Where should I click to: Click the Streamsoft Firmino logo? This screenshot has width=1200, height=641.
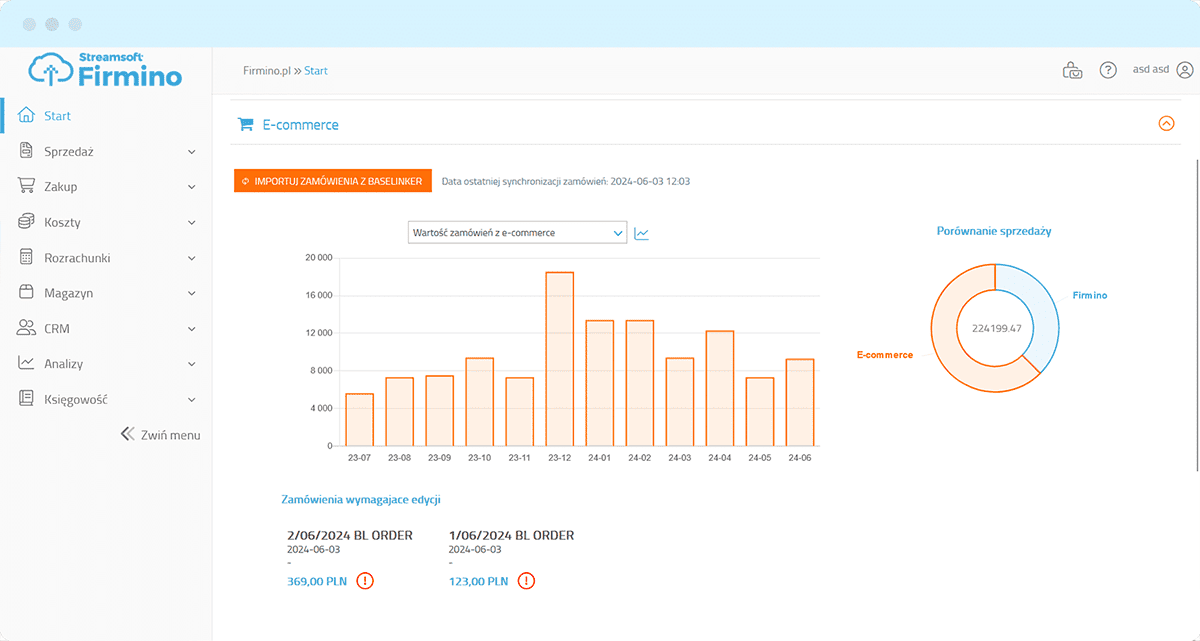click(105, 71)
